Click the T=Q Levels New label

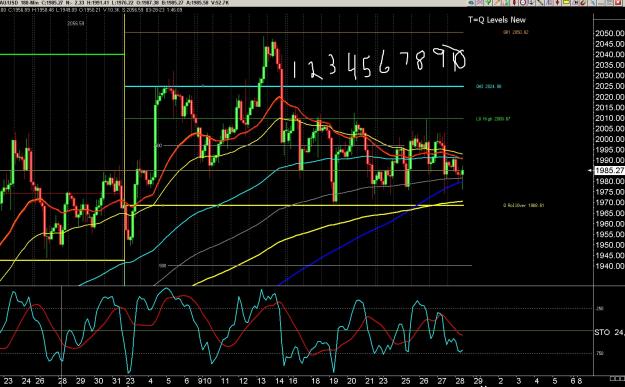(x=497, y=20)
